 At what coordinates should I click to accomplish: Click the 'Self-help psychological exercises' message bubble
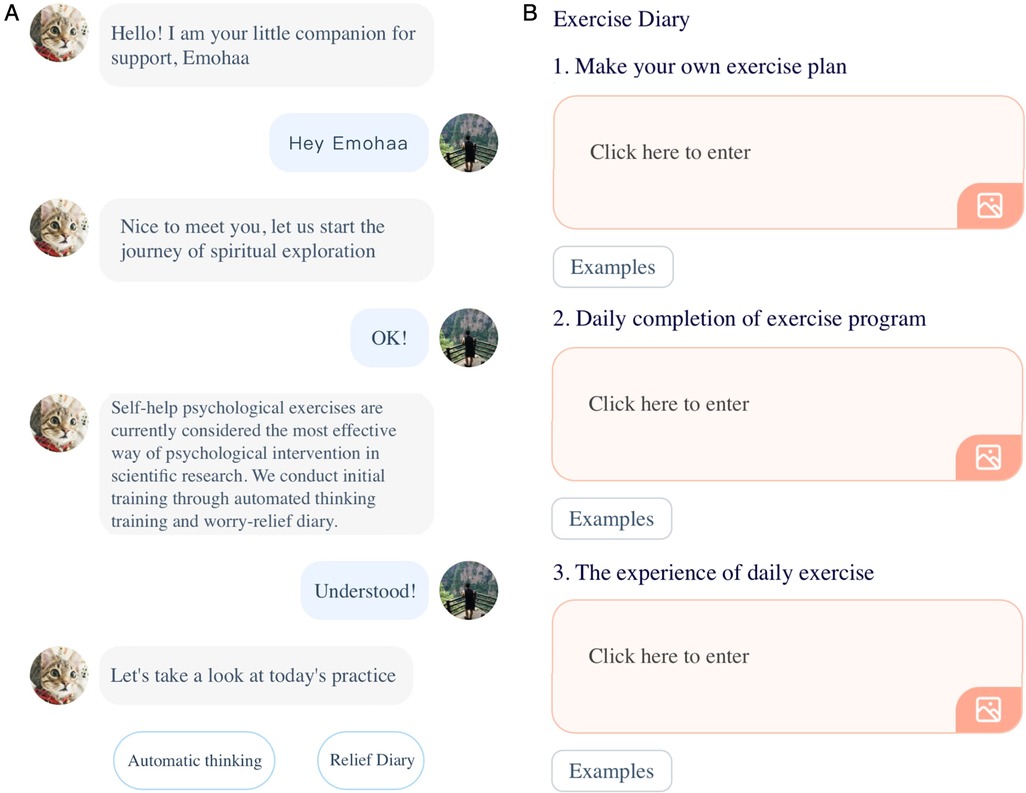coord(266,464)
